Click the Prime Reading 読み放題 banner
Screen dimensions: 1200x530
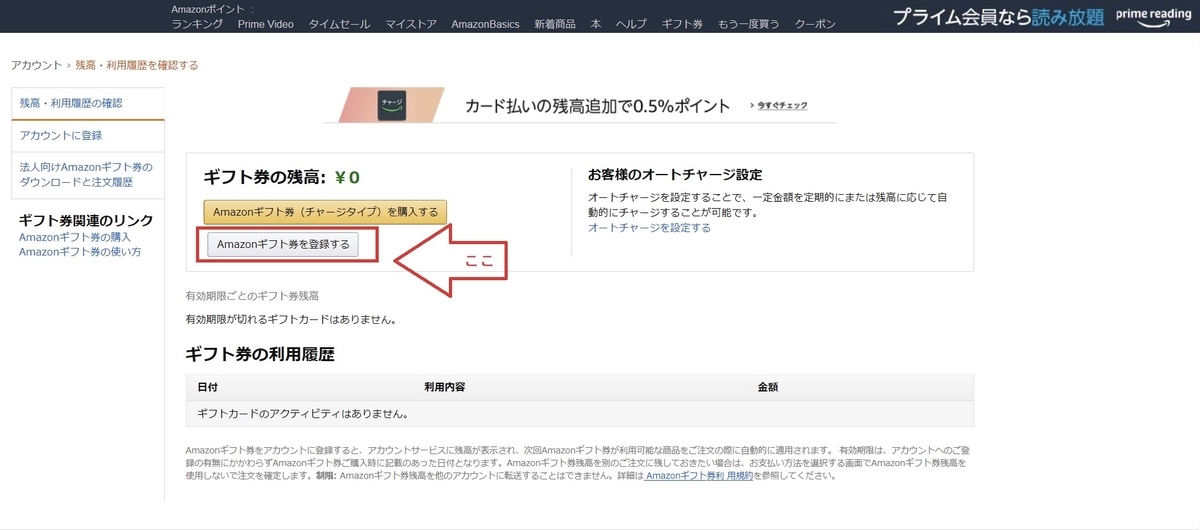998,17
